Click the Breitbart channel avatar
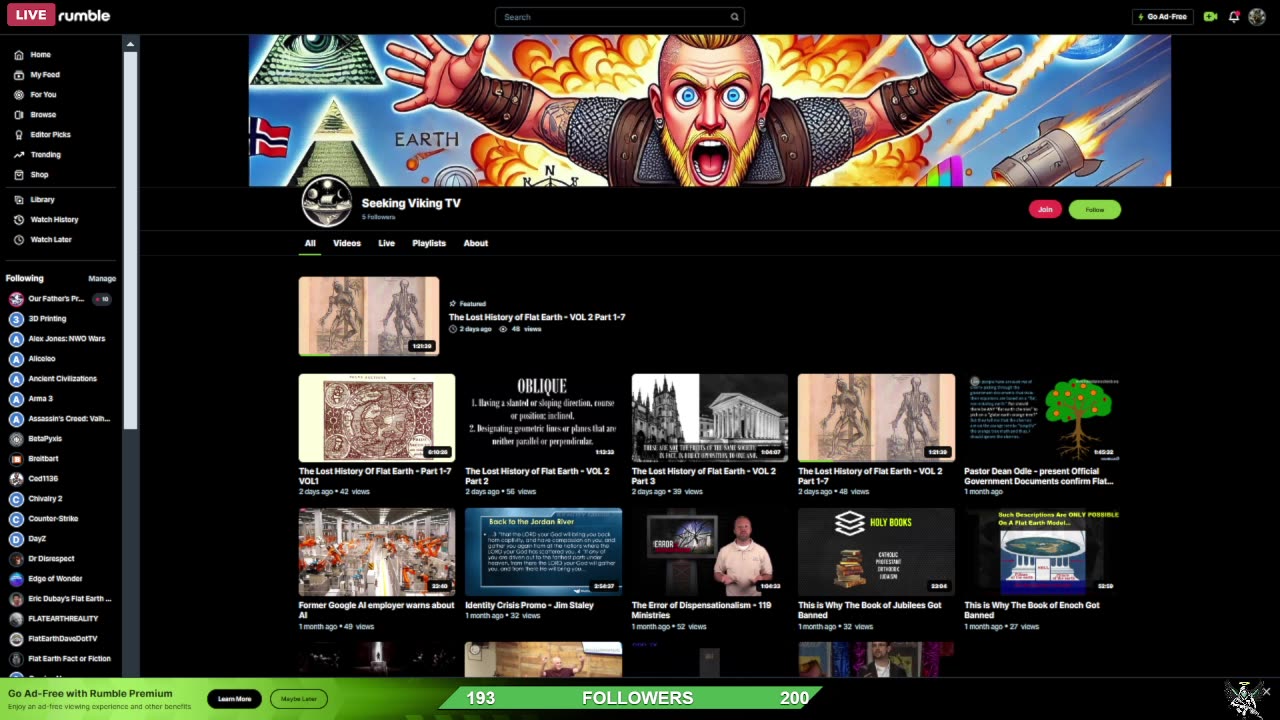The height and width of the screenshot is (720, 1280). [x=16, y=459]
